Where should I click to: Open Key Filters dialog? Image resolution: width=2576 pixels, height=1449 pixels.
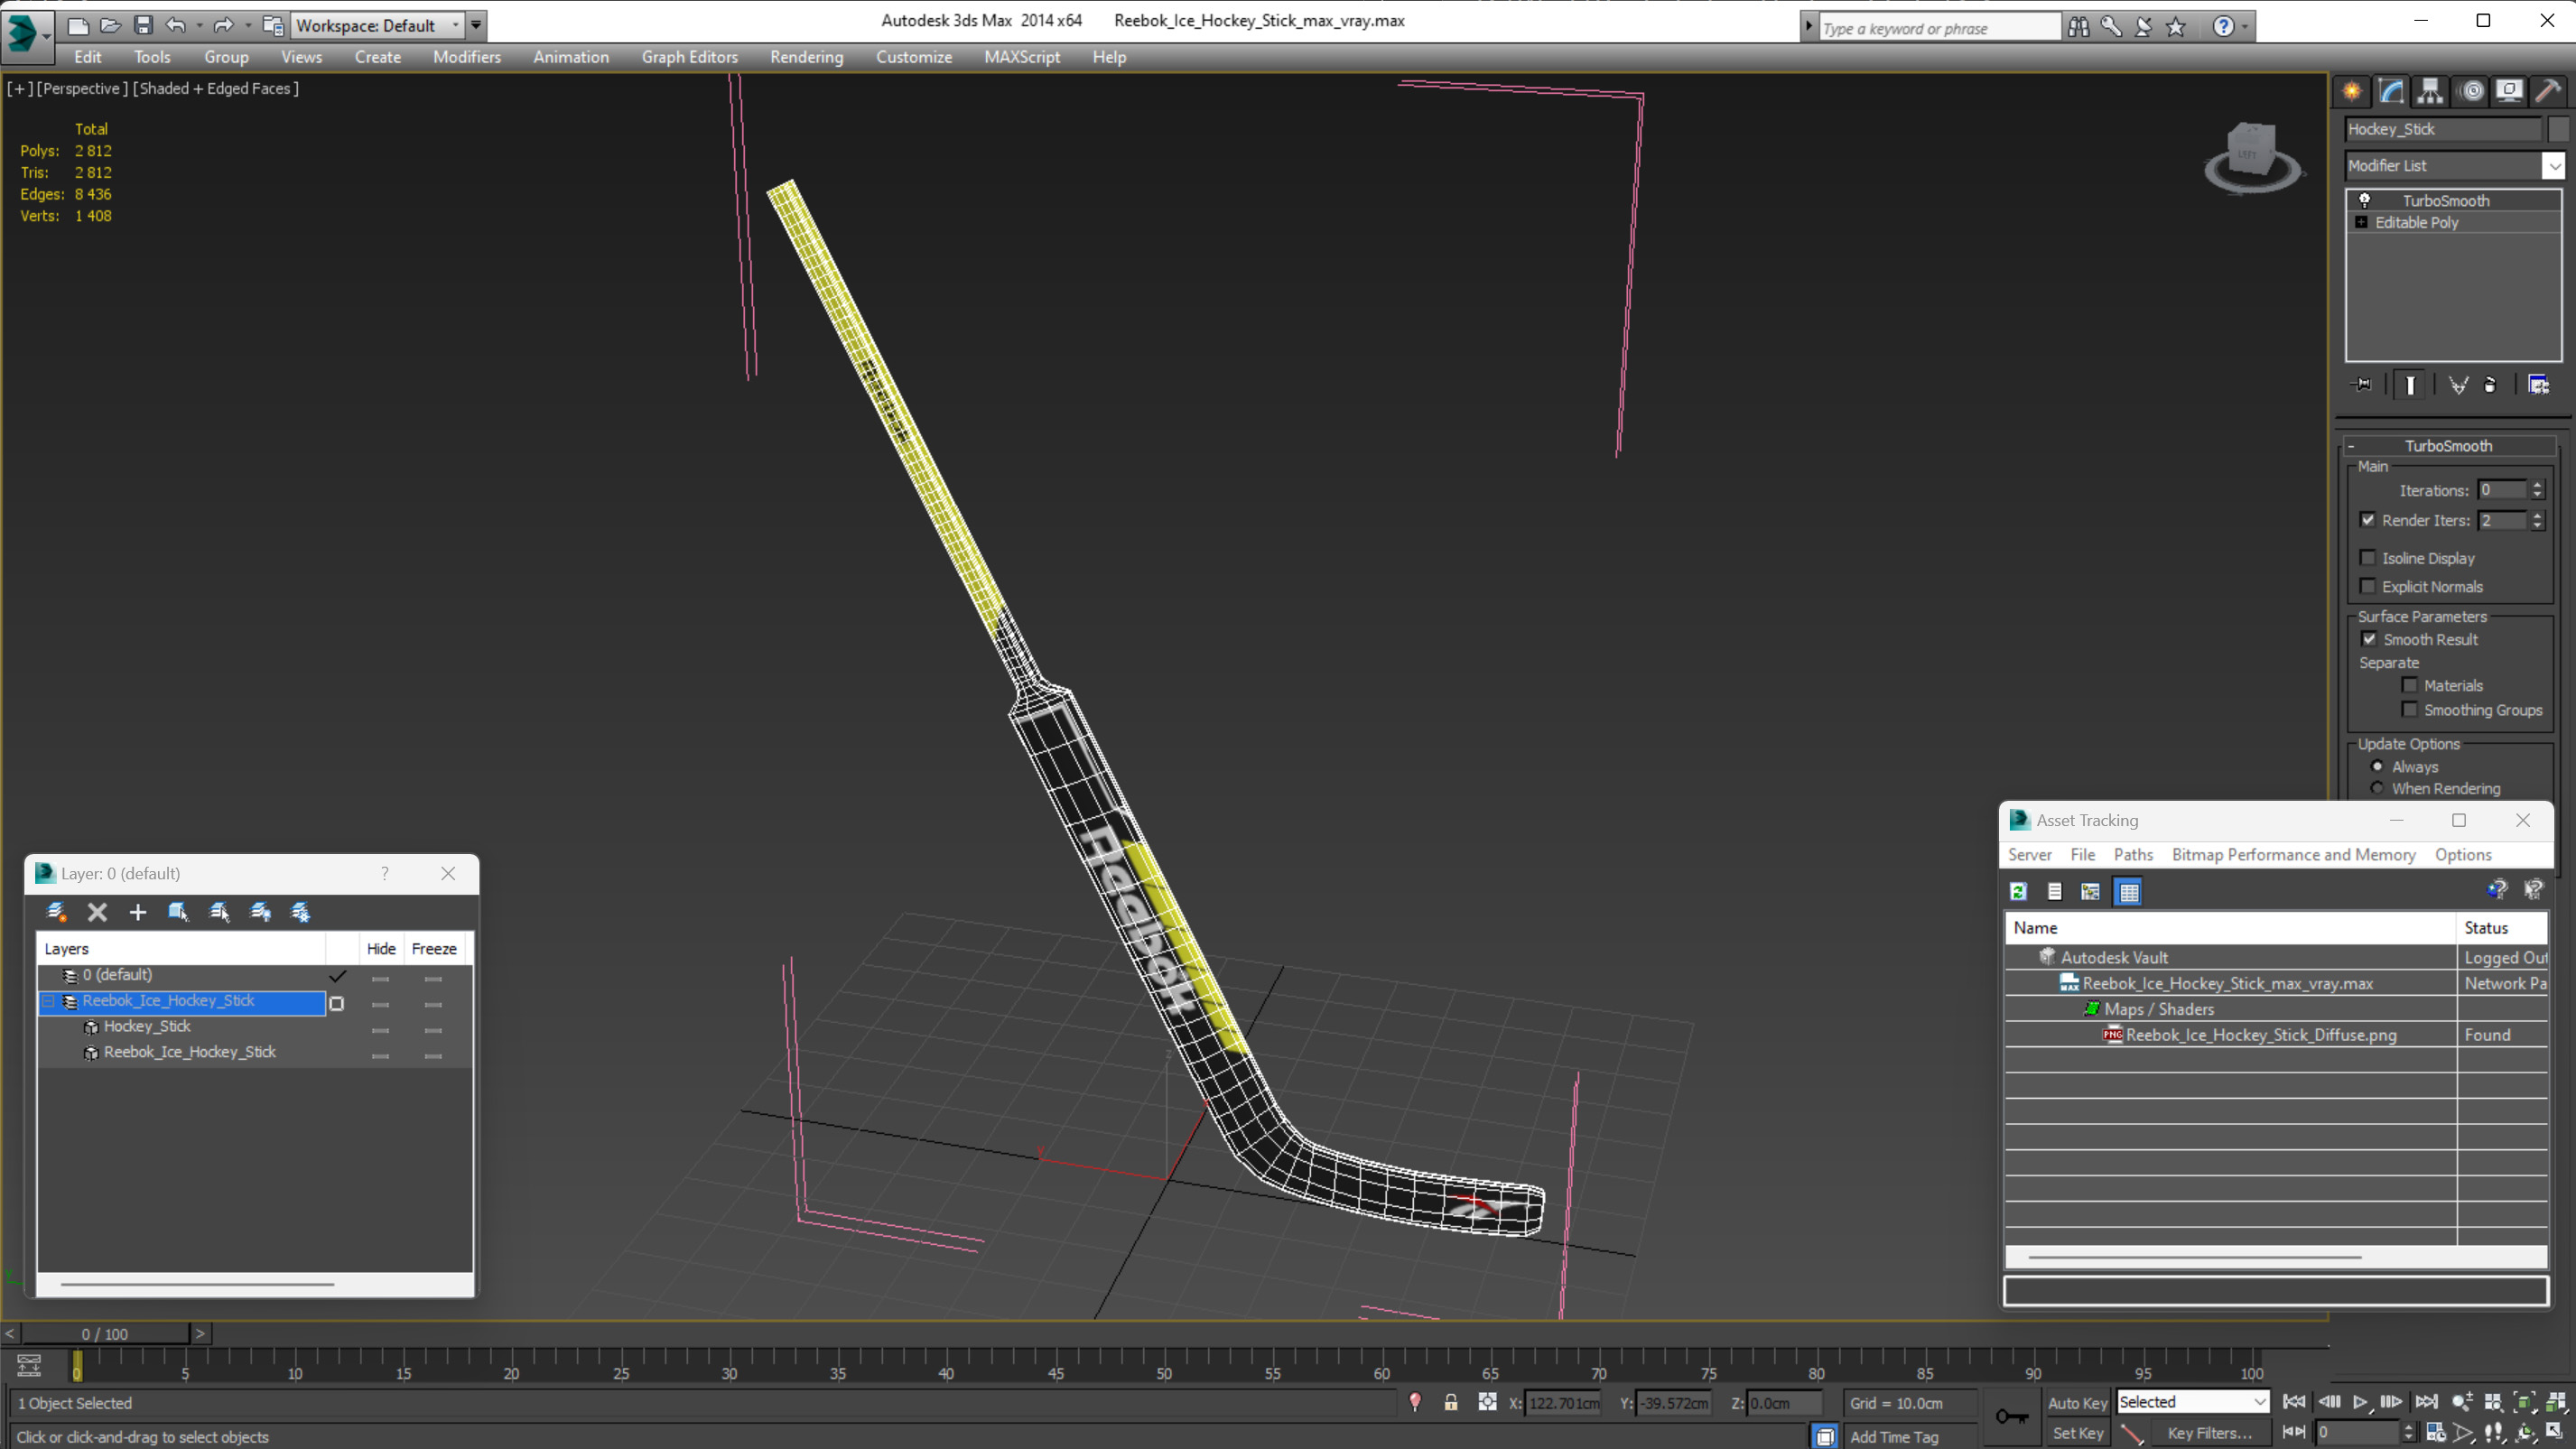[2209, 1433]
